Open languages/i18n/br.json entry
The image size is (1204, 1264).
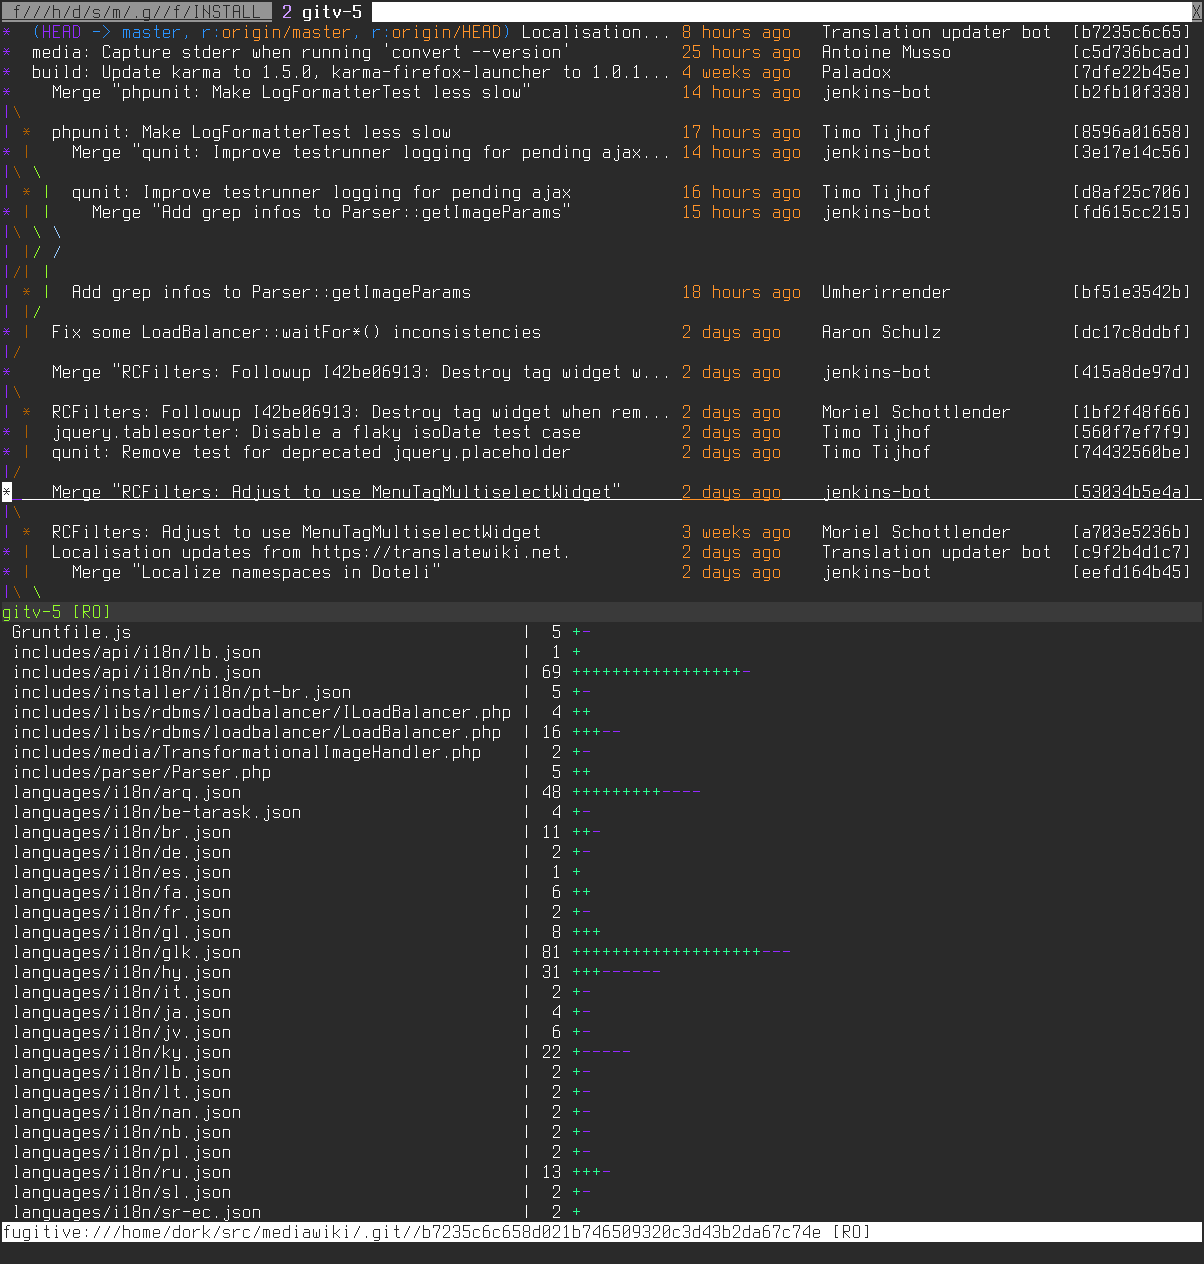point(122,832)
